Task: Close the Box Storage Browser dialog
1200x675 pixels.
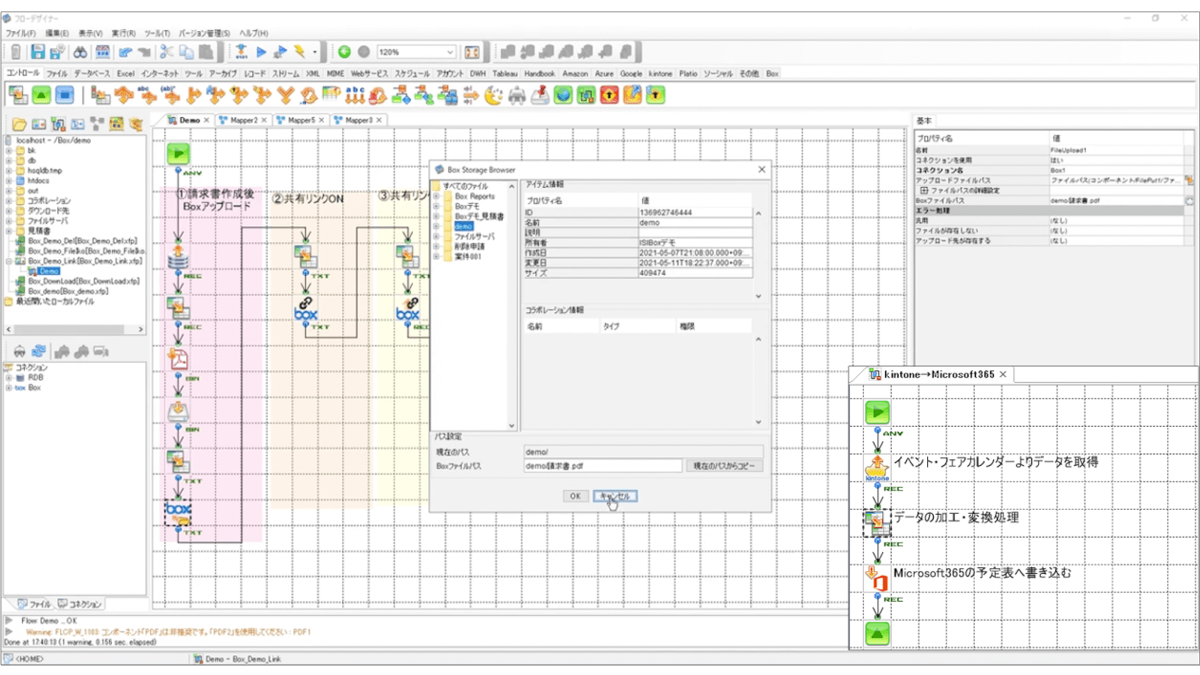Action: coord(760,170)
